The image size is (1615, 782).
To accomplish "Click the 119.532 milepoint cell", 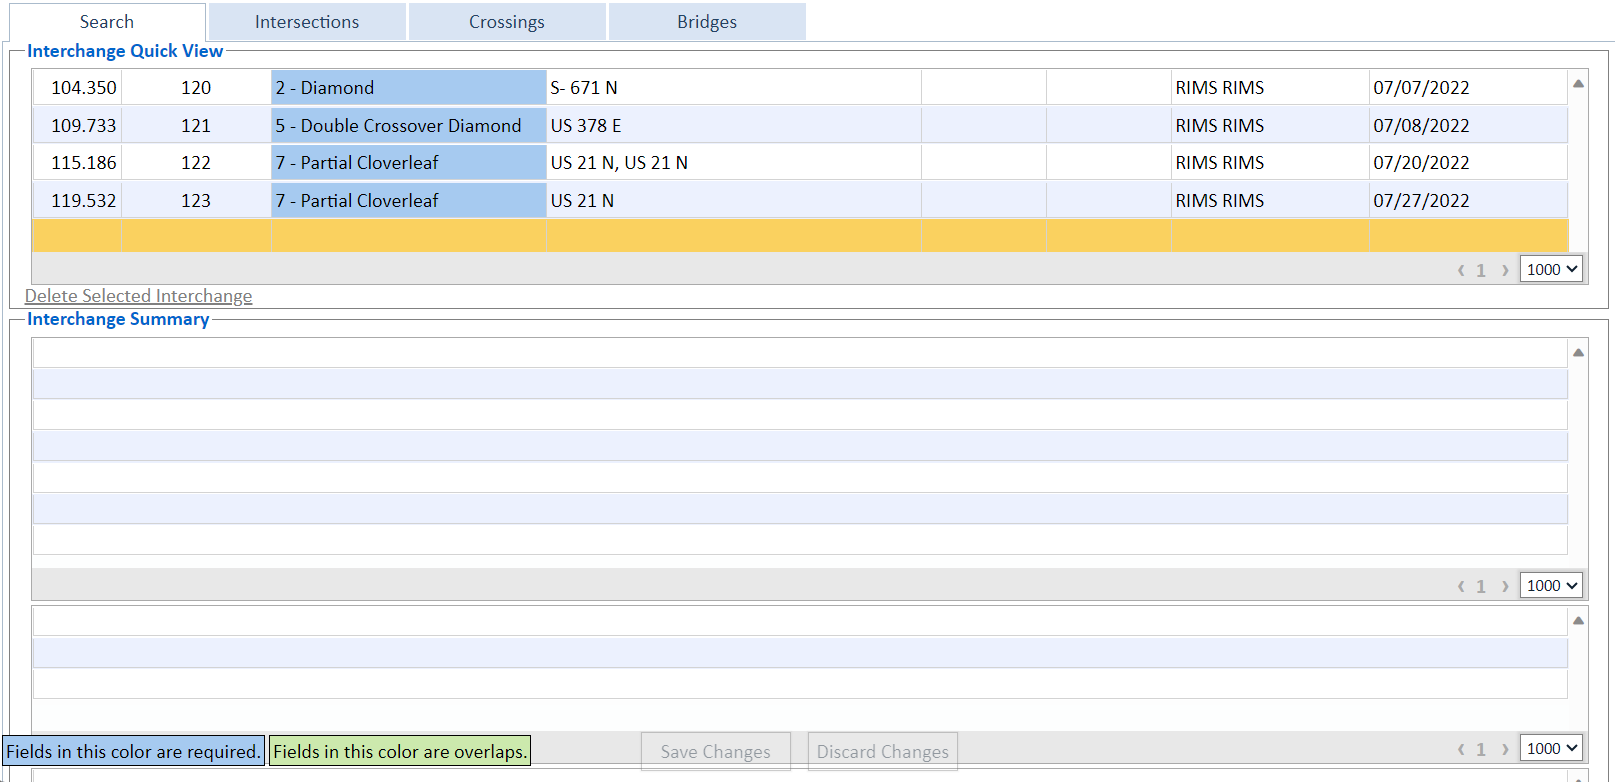I will pos(78,200).
